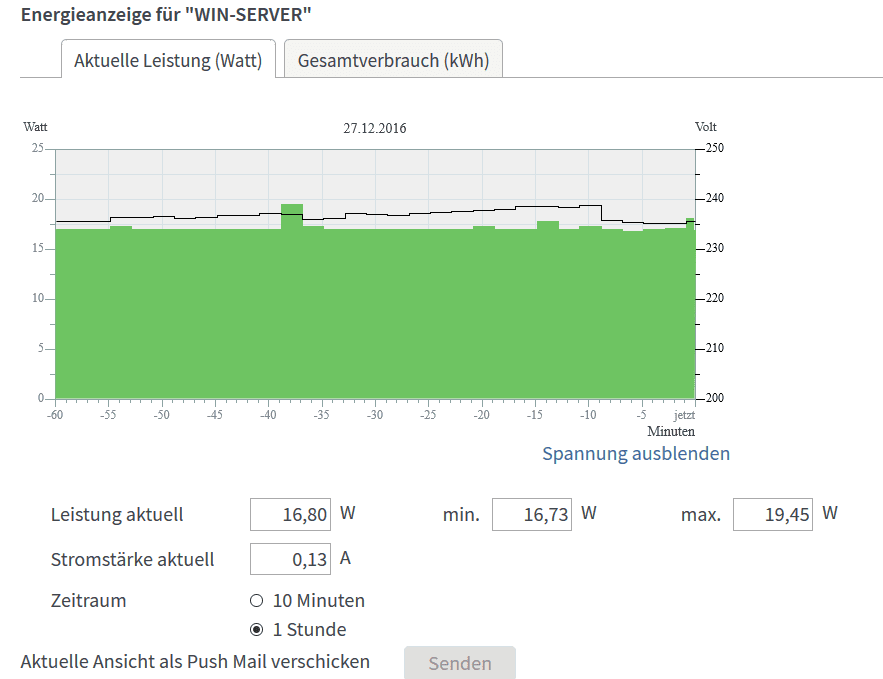Click the Spannung ausblenden link

coord(636,454)
